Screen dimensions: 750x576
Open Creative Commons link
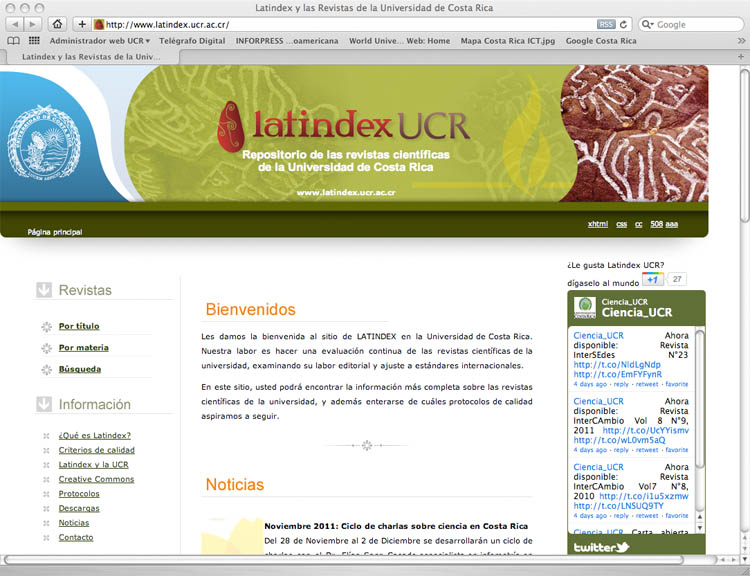pos(96,479)
